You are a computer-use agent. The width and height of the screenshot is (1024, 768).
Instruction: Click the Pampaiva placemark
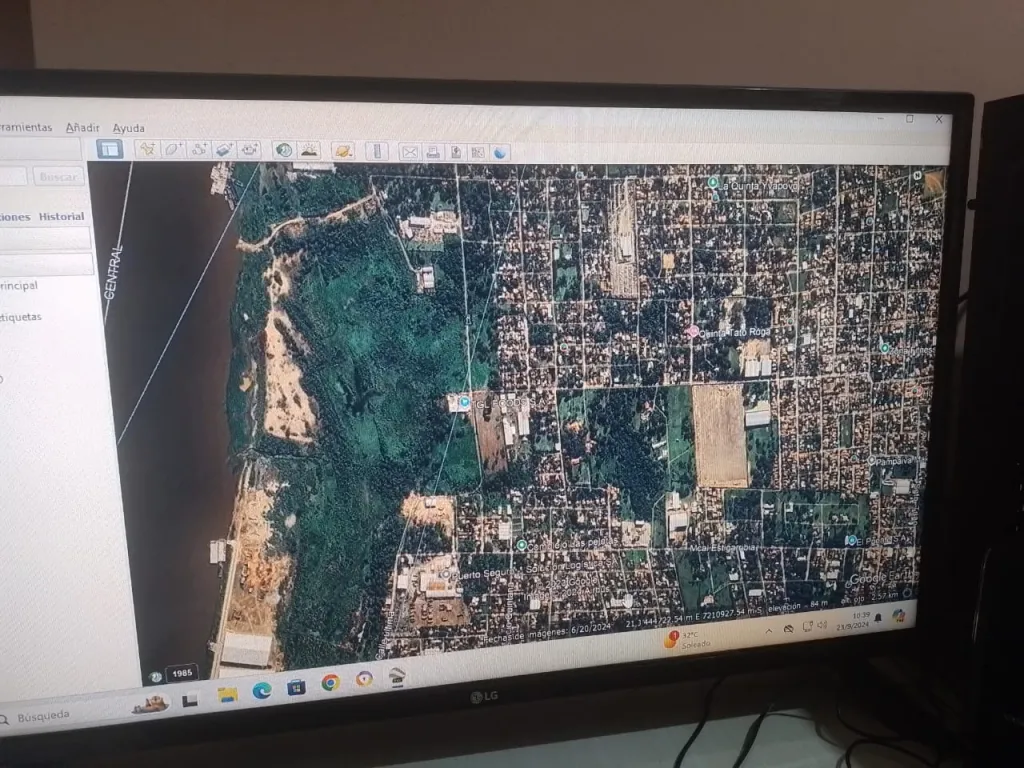871,460
